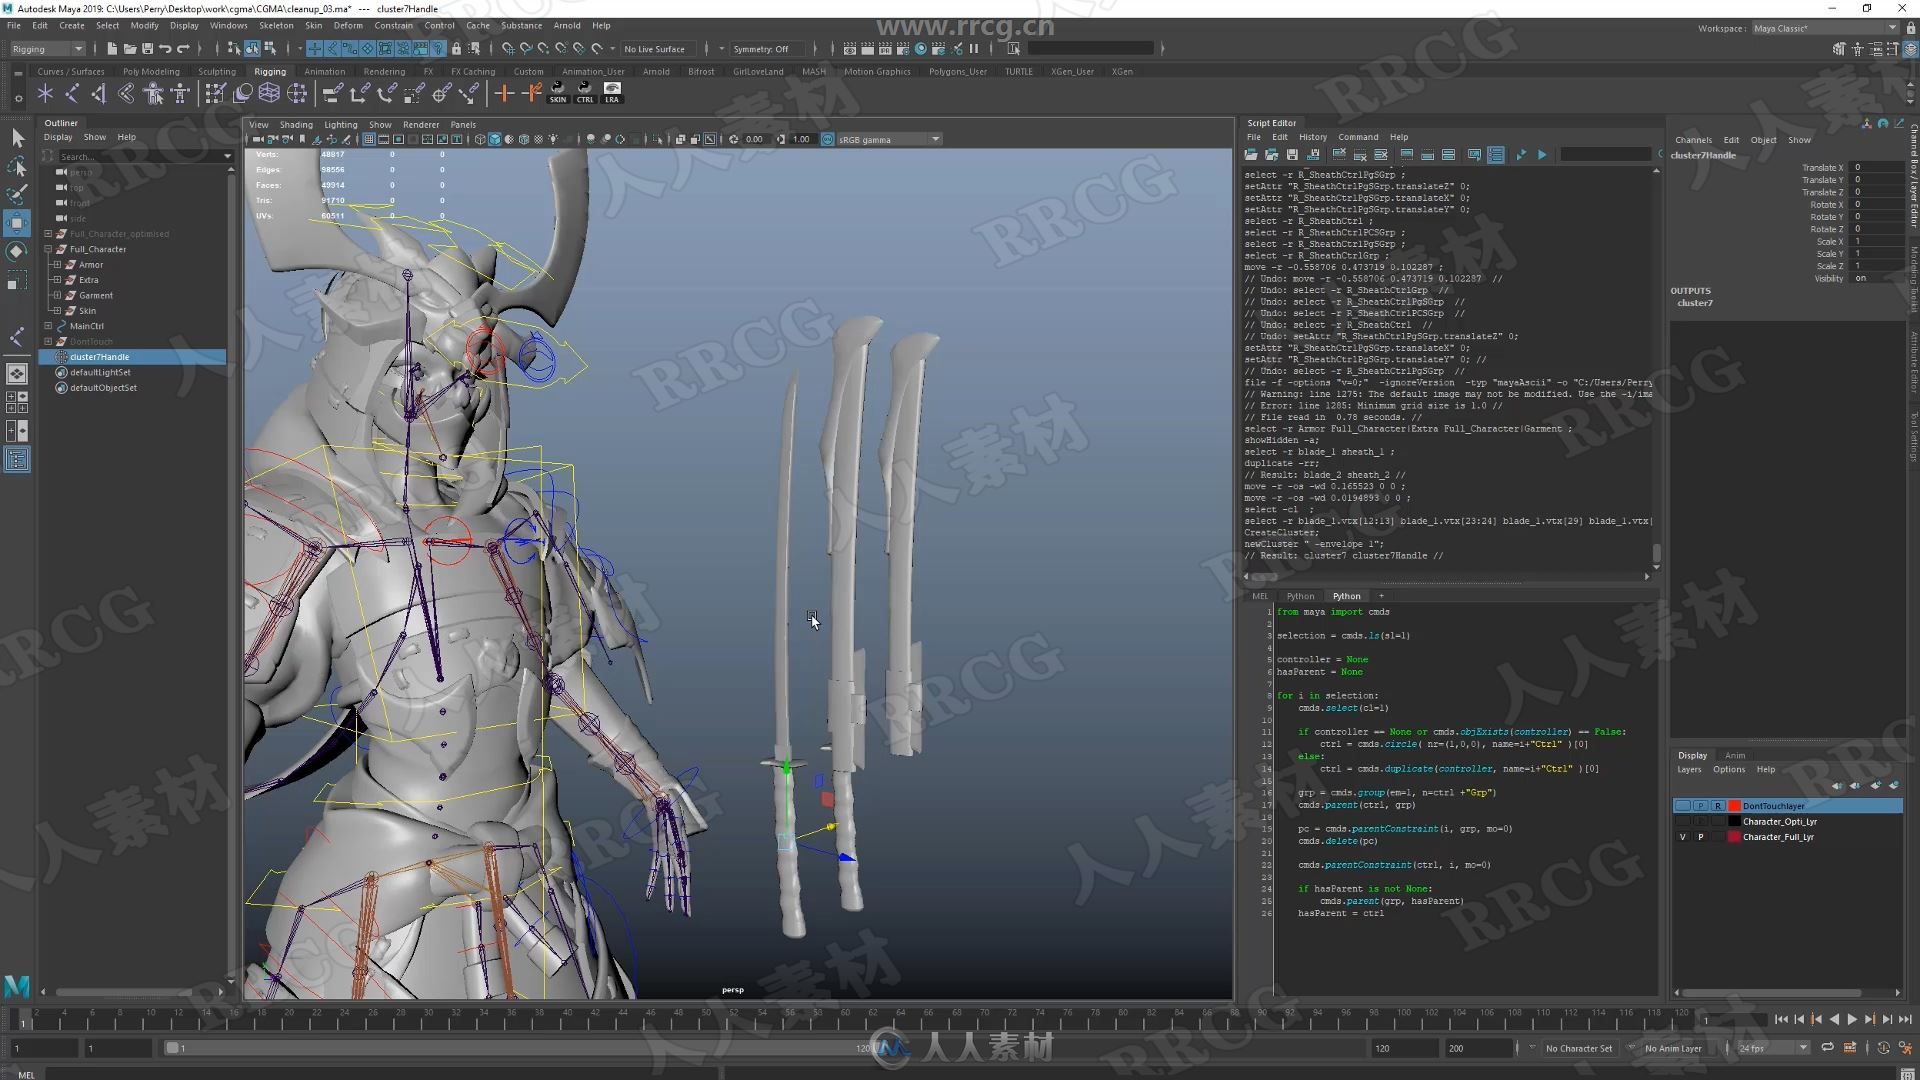Select the LRA shelf button
1920x1080 pixels.
612,93
